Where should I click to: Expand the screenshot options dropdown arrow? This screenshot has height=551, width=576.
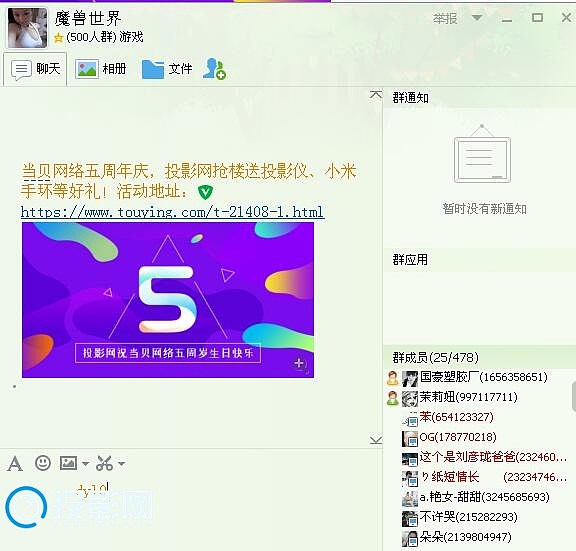[121, 464]
